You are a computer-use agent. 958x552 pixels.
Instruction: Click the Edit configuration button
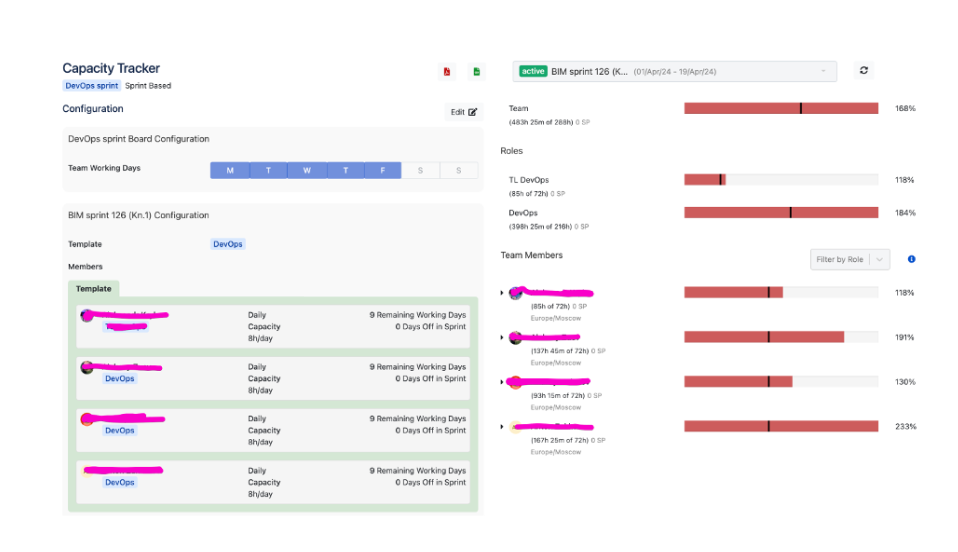(x=463, y=112)
